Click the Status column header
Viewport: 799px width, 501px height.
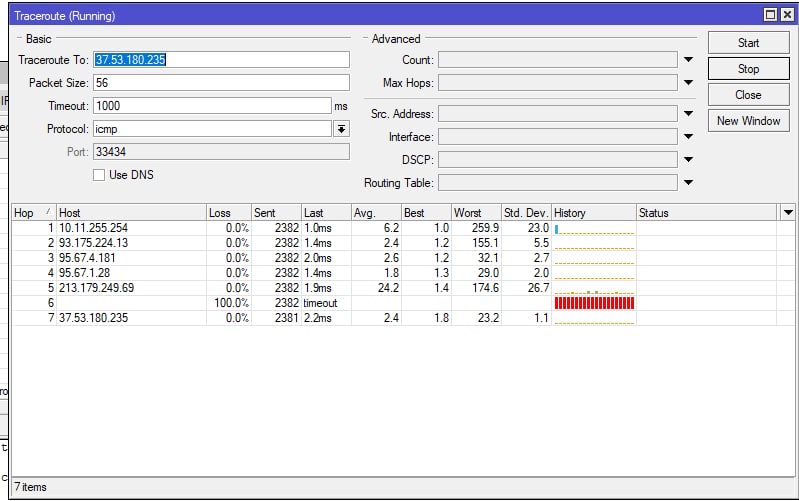(x=707, y=213)
